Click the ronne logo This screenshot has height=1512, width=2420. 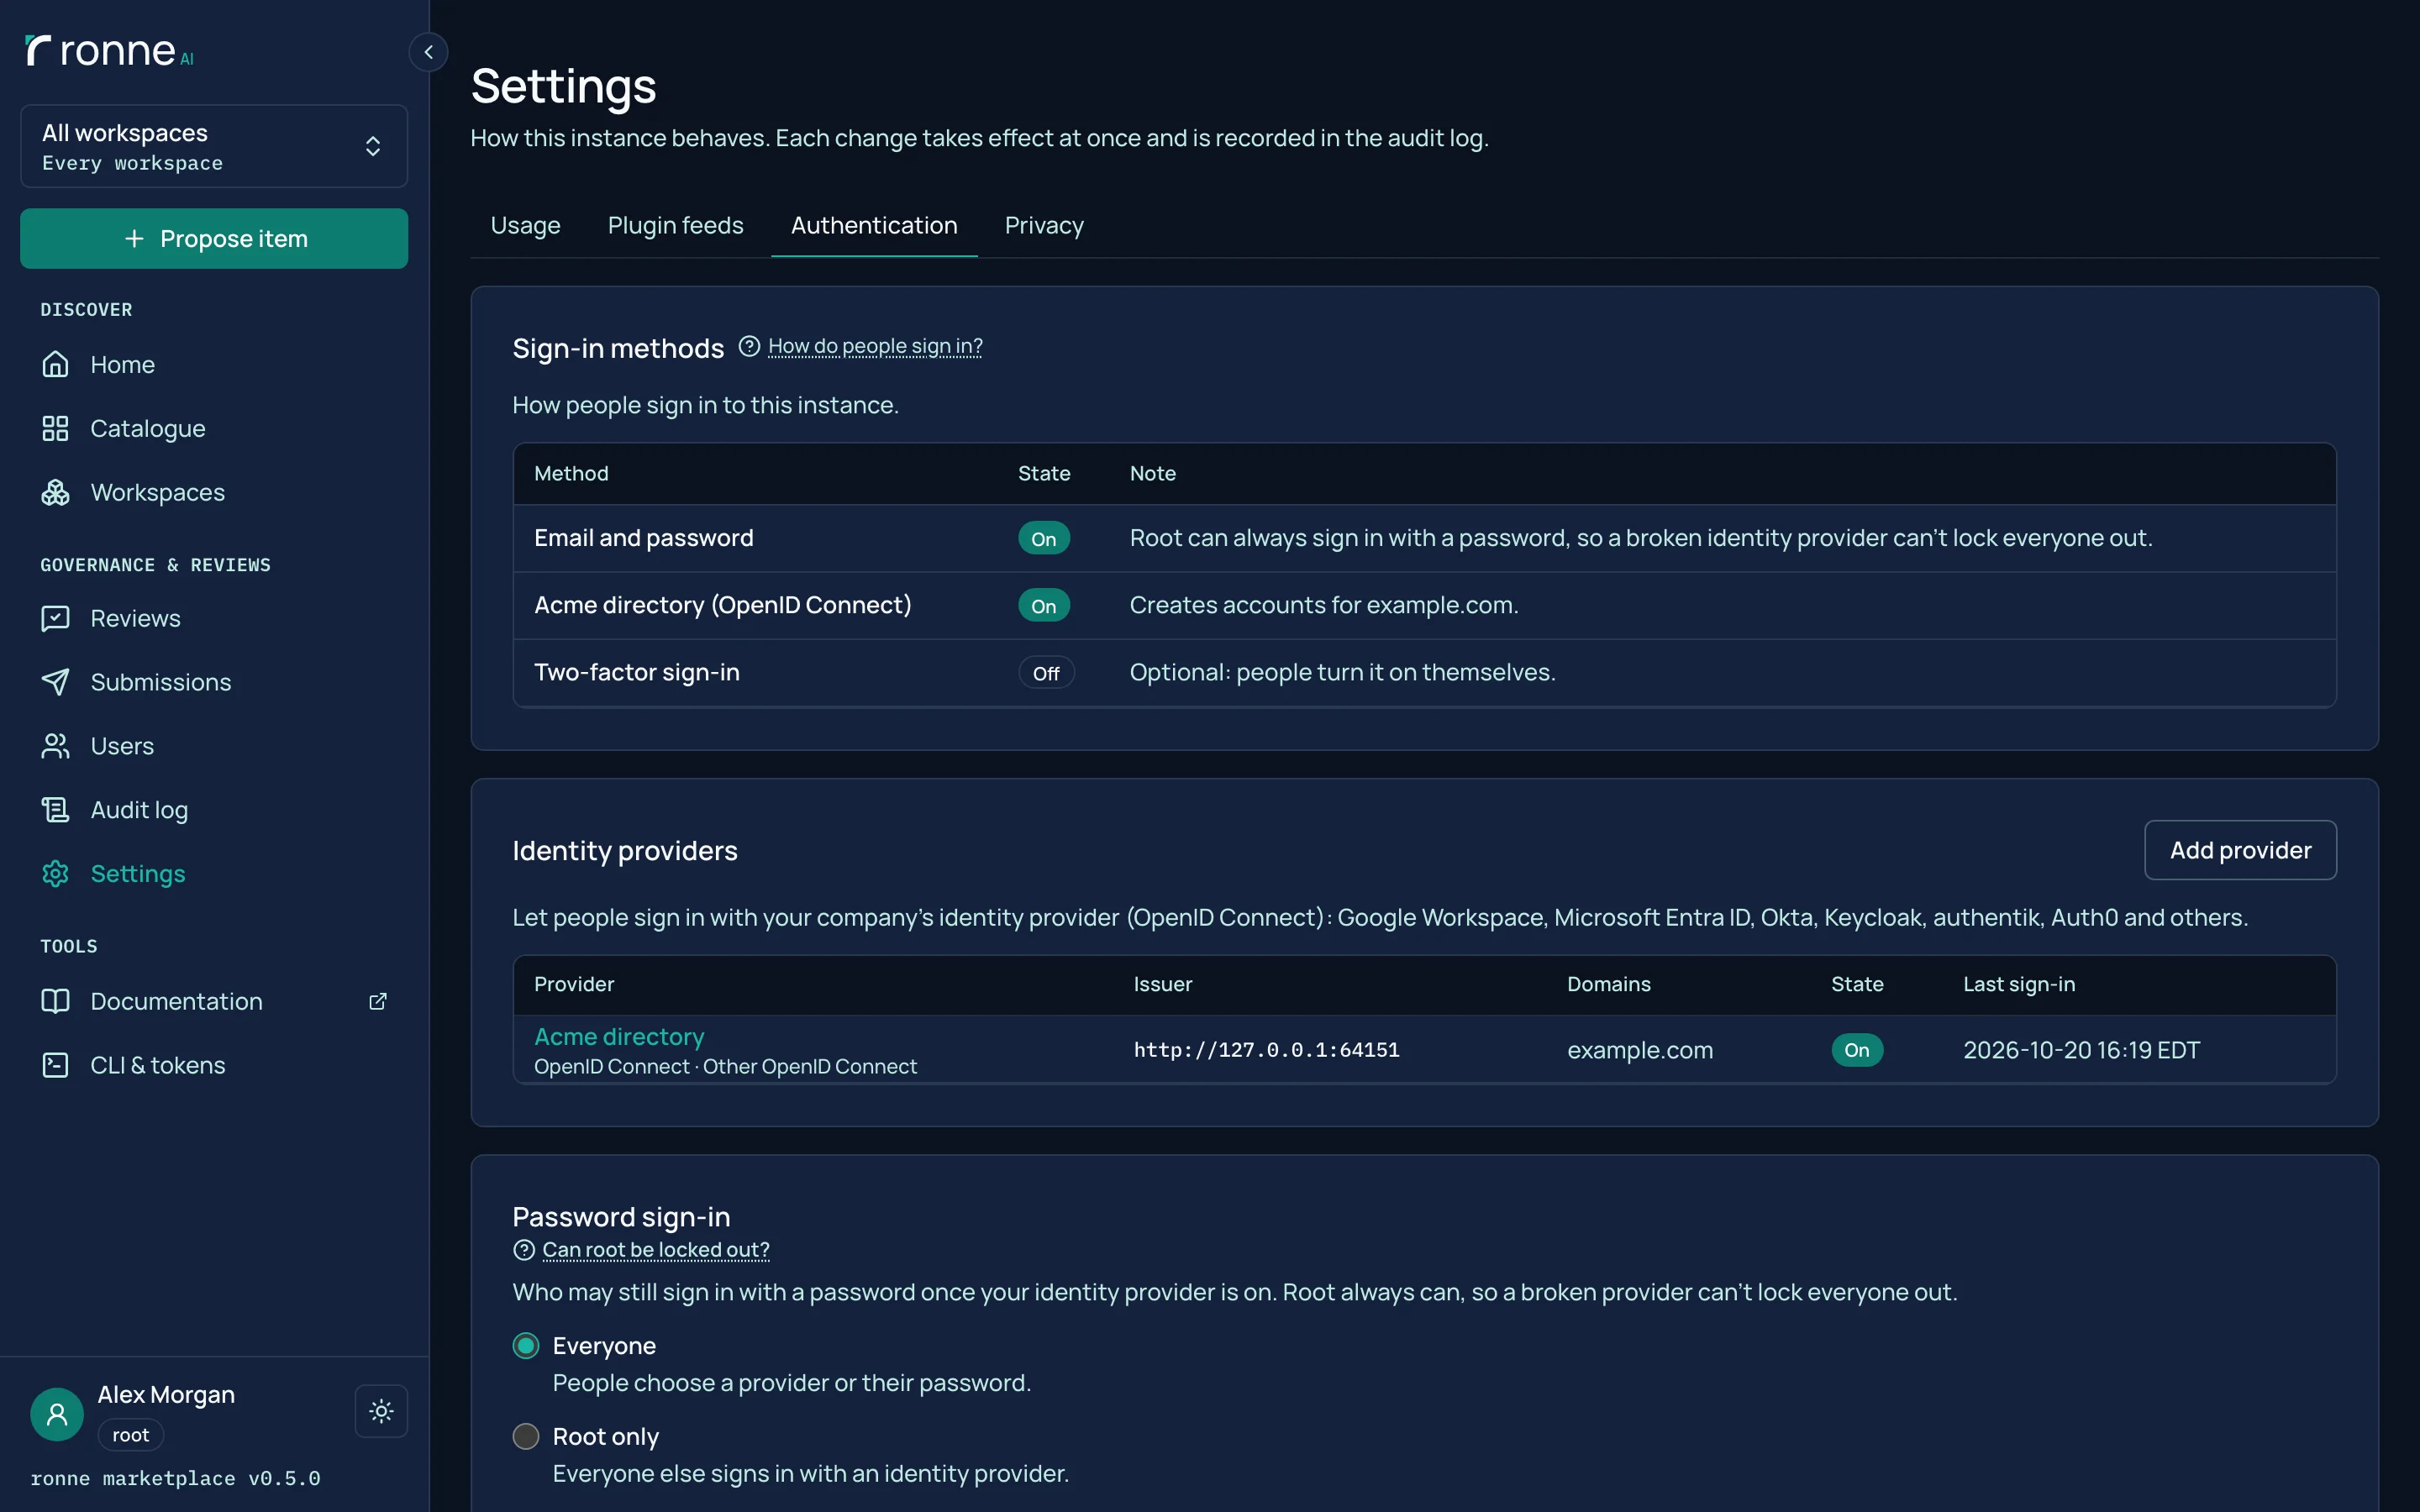(x=109, y=51)
